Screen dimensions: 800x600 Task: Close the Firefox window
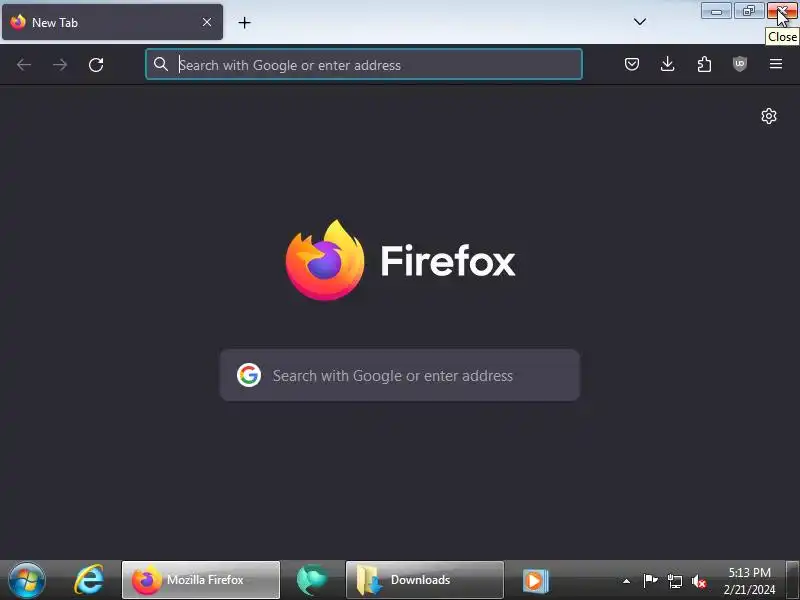point(782,11)
